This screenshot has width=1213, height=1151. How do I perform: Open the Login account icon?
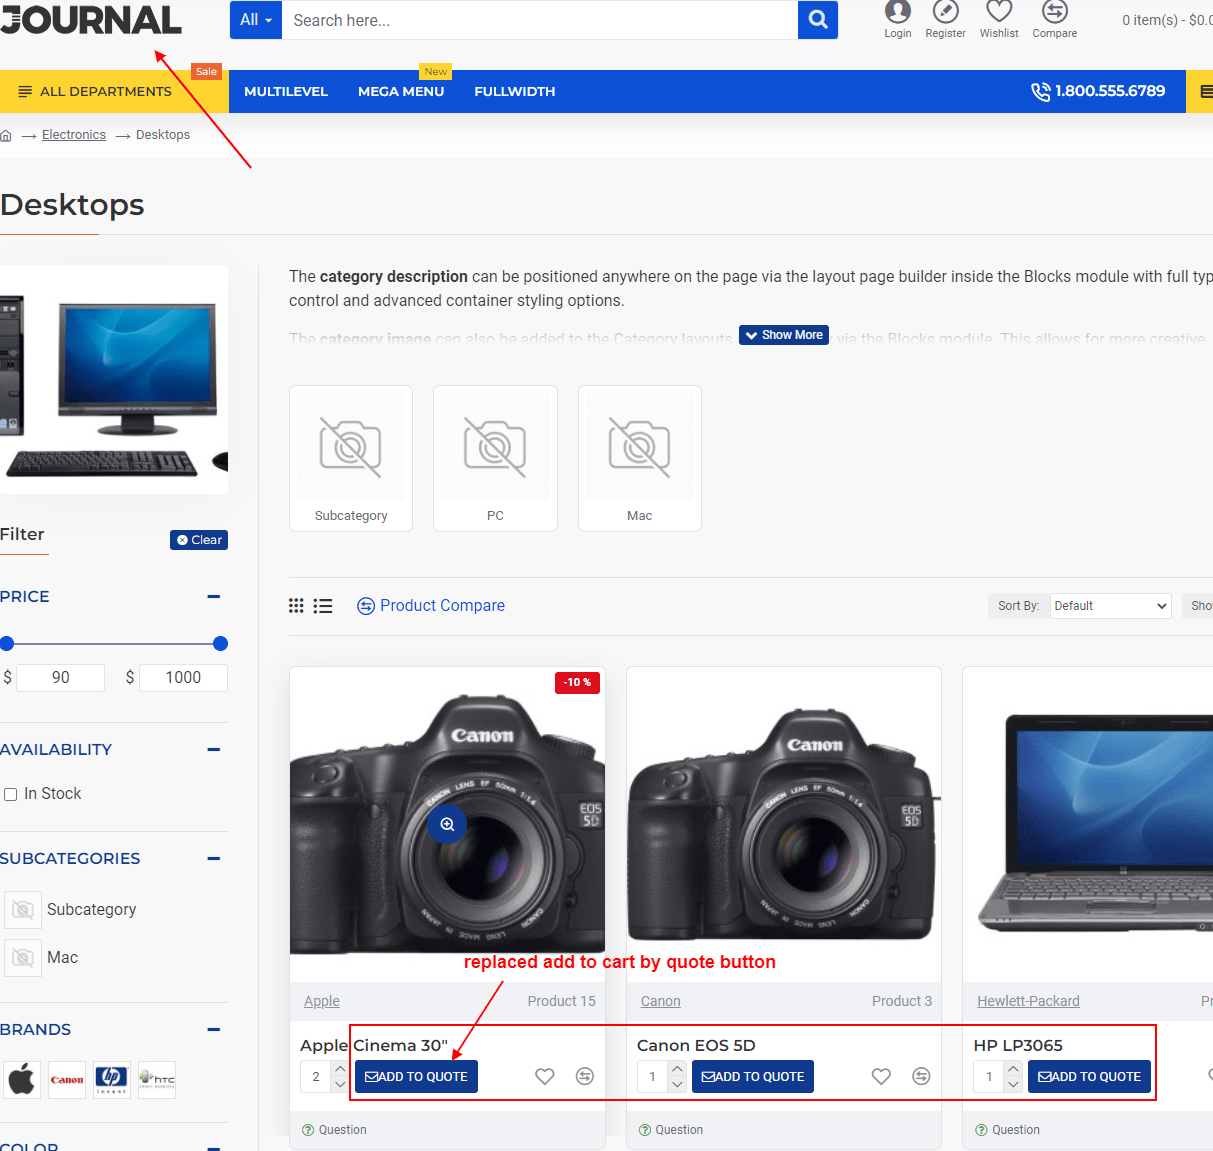(898, 12)
